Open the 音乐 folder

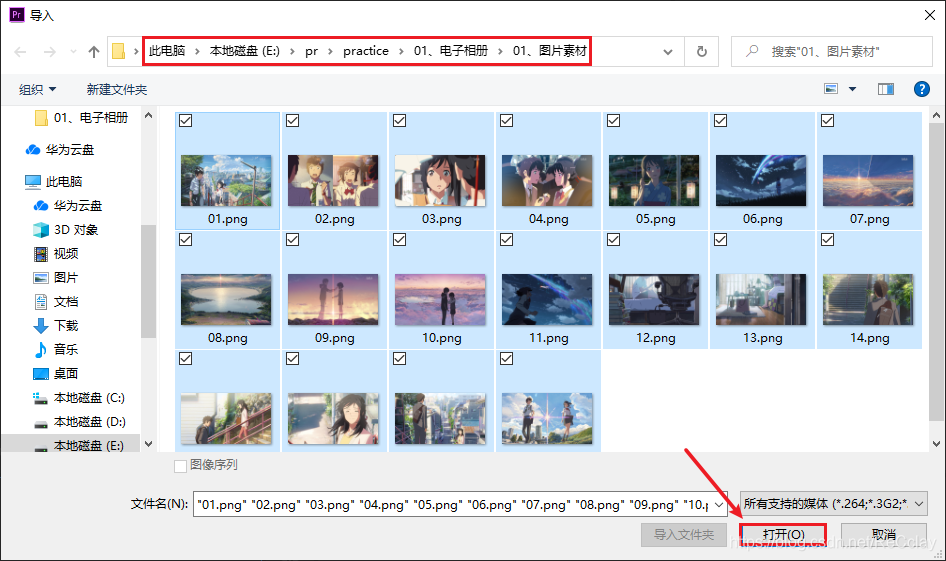click(56, 349)
